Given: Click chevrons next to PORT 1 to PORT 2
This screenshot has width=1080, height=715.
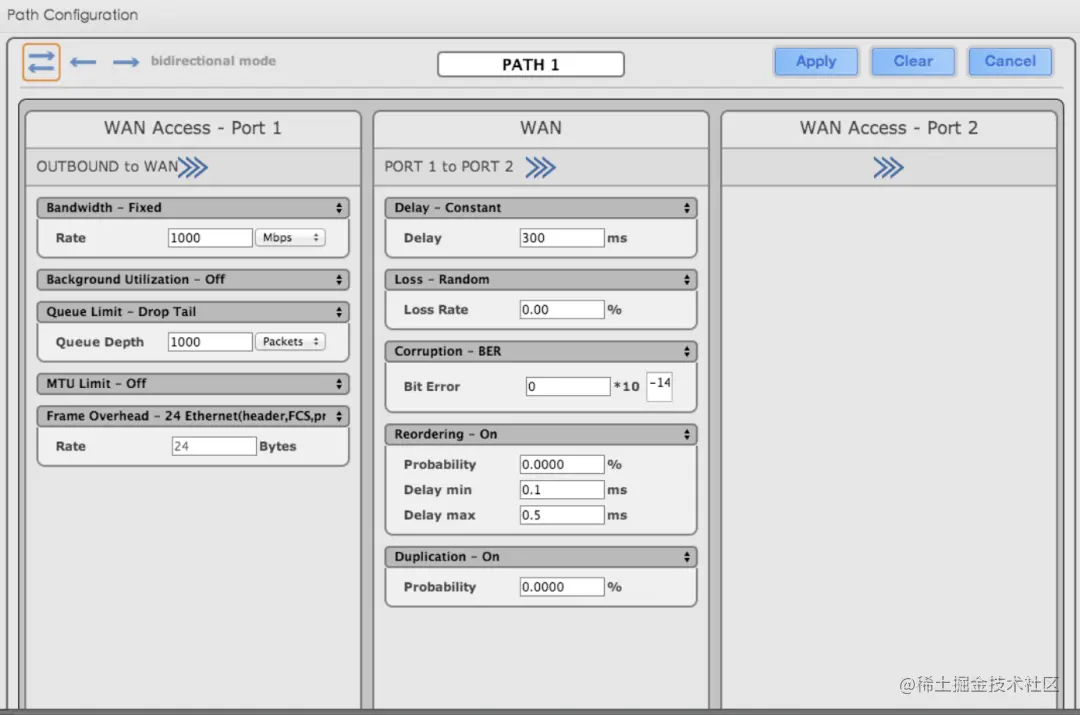Looking at the screenshot, I should click(x=541, y=167).
